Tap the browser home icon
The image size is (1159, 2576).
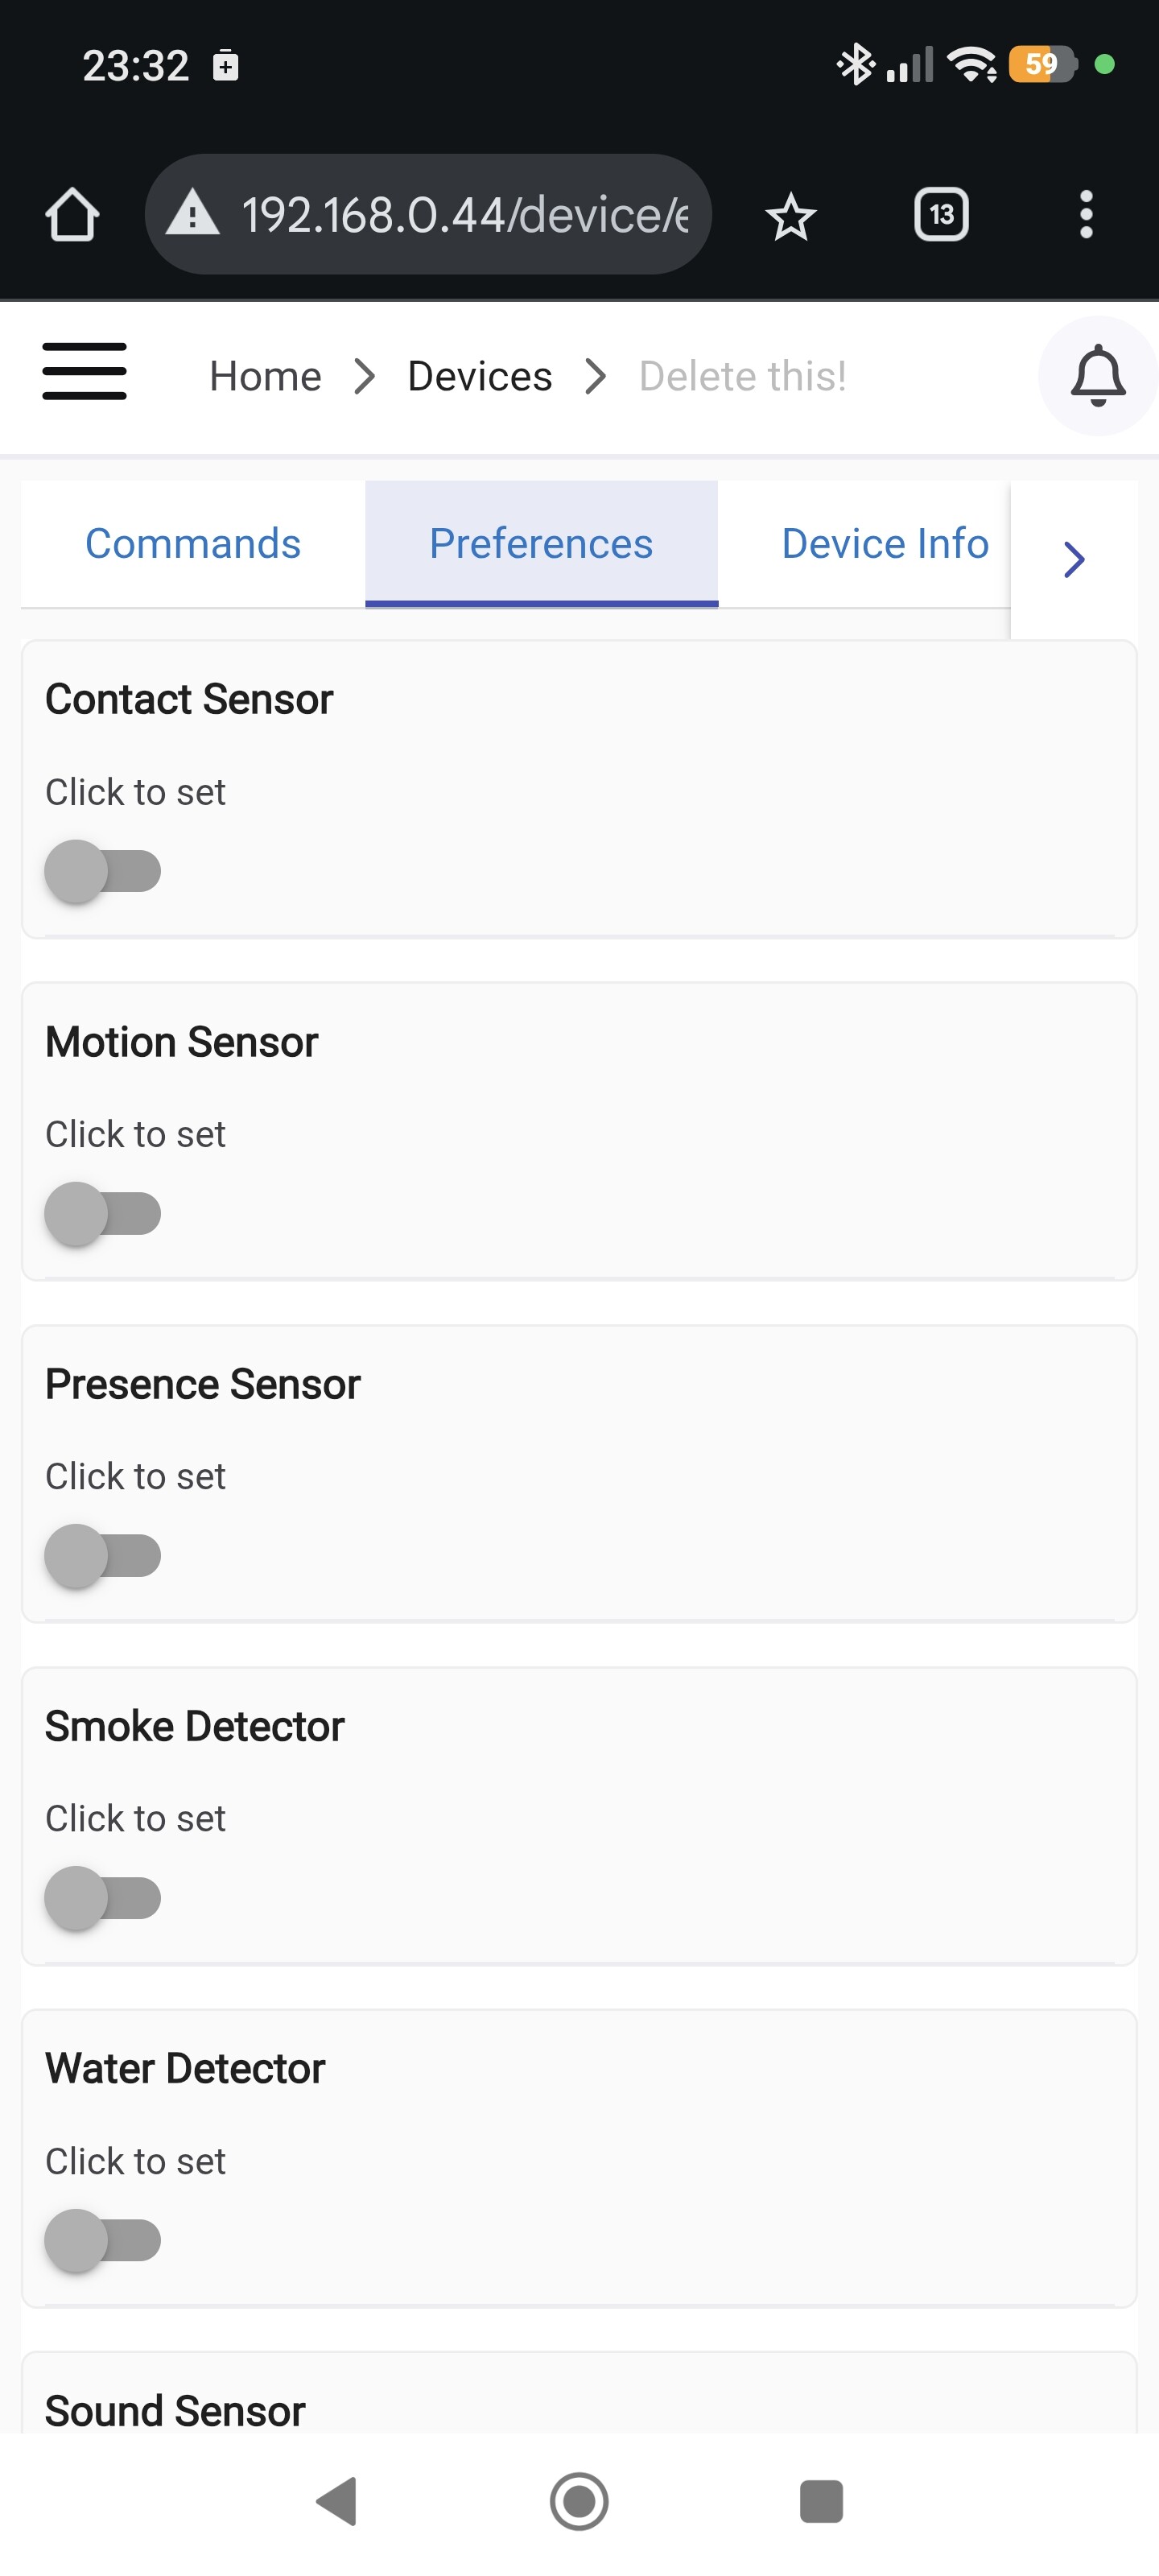click(x=72, y=215)
